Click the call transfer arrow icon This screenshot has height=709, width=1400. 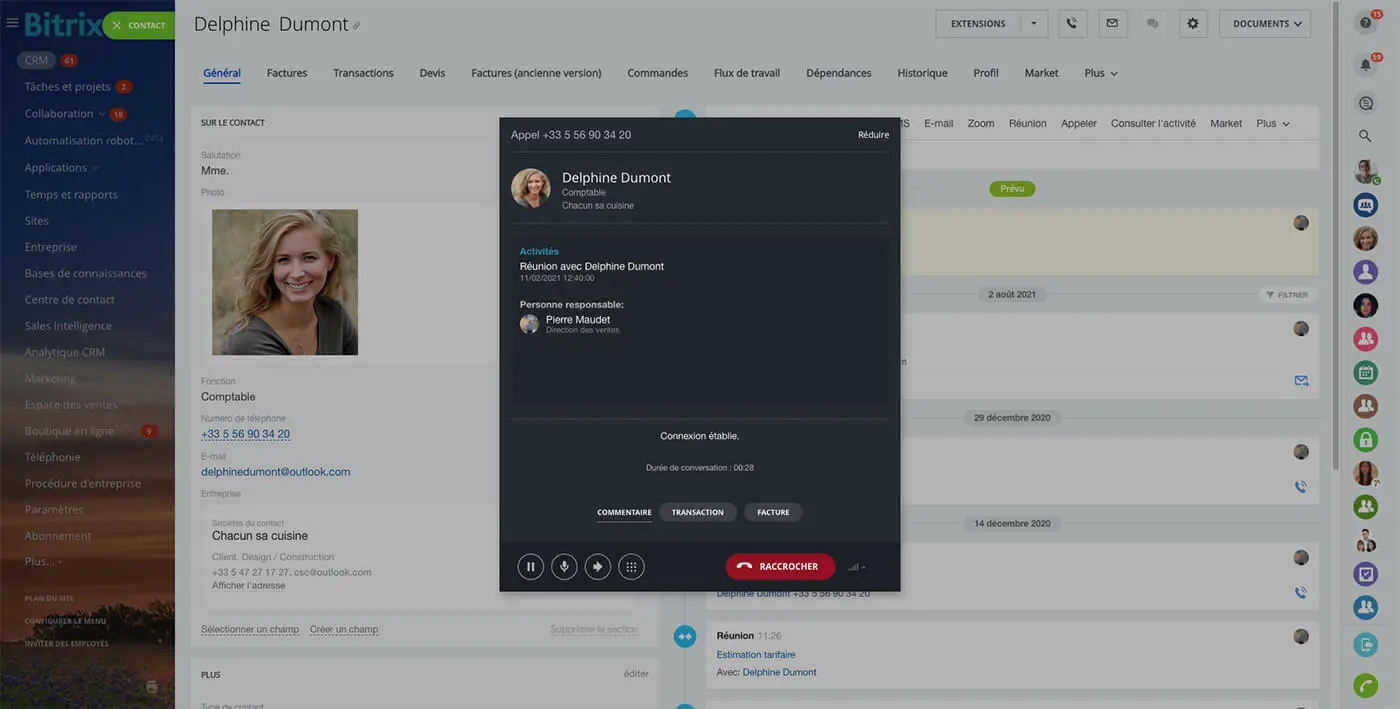597,567
